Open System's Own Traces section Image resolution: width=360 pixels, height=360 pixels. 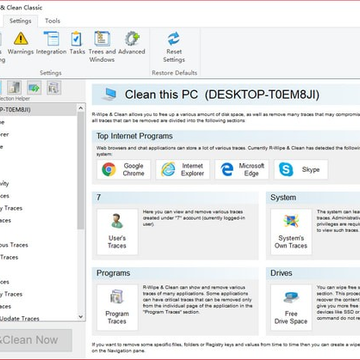(x=291, y=232)
